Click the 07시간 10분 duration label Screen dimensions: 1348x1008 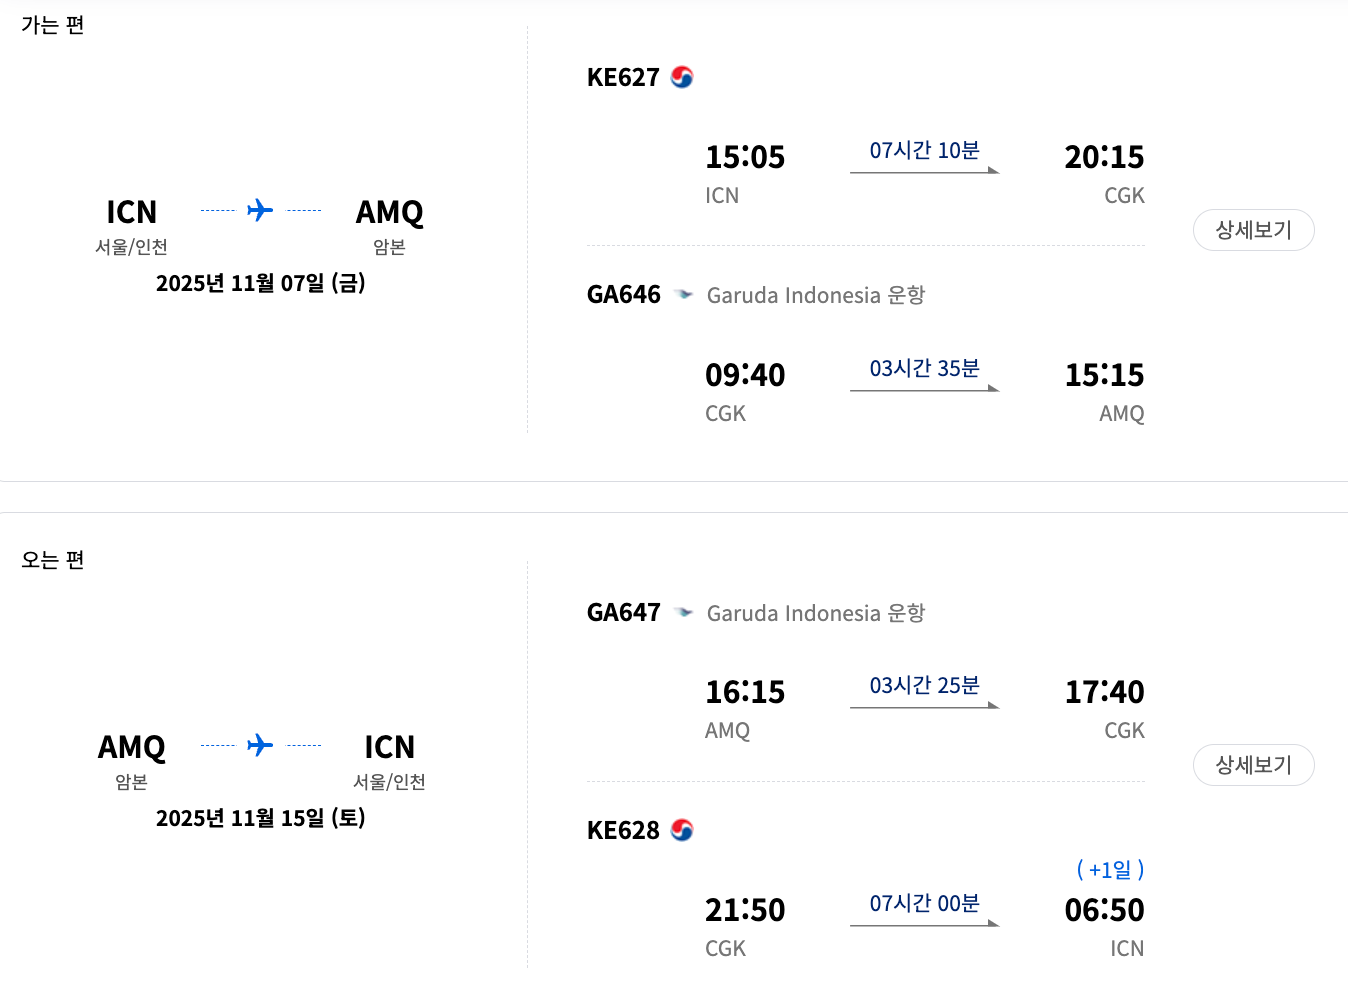[924, 150]
